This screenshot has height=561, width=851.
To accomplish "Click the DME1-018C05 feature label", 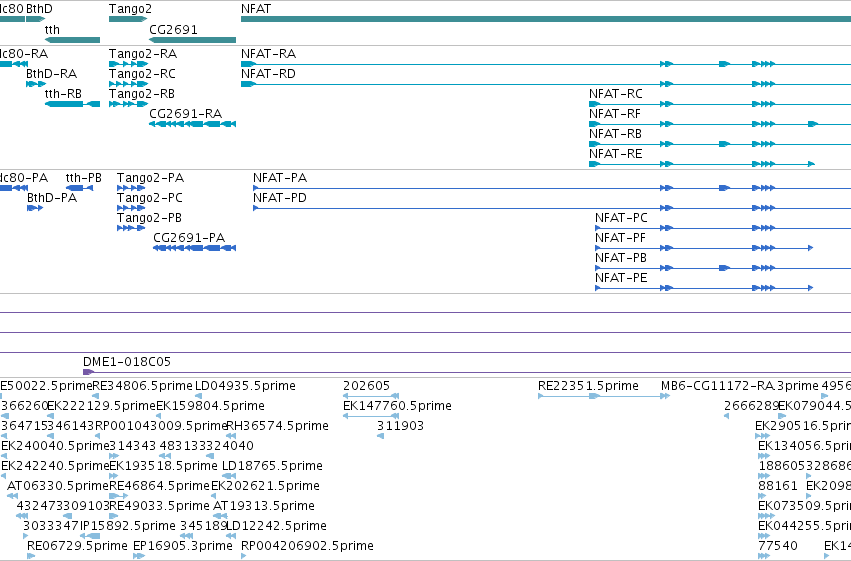I will point(127,362).
